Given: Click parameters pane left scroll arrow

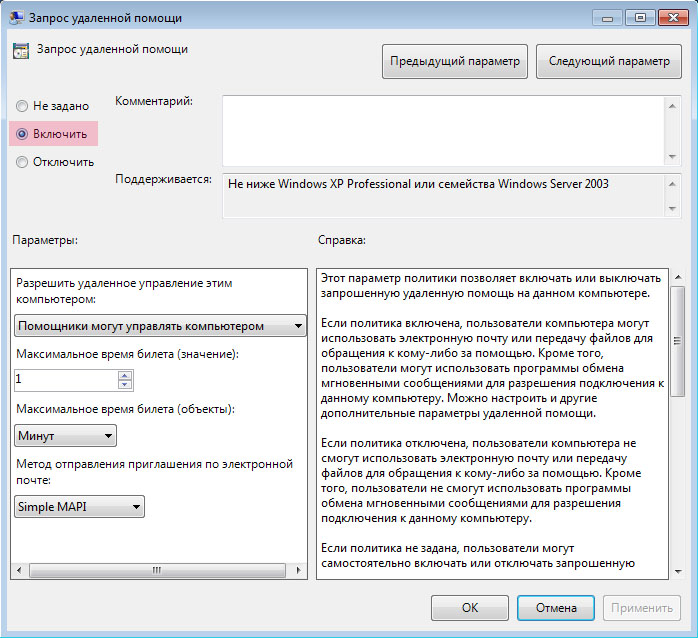Looking at the screenshot, I should click(x=19, y=570).
